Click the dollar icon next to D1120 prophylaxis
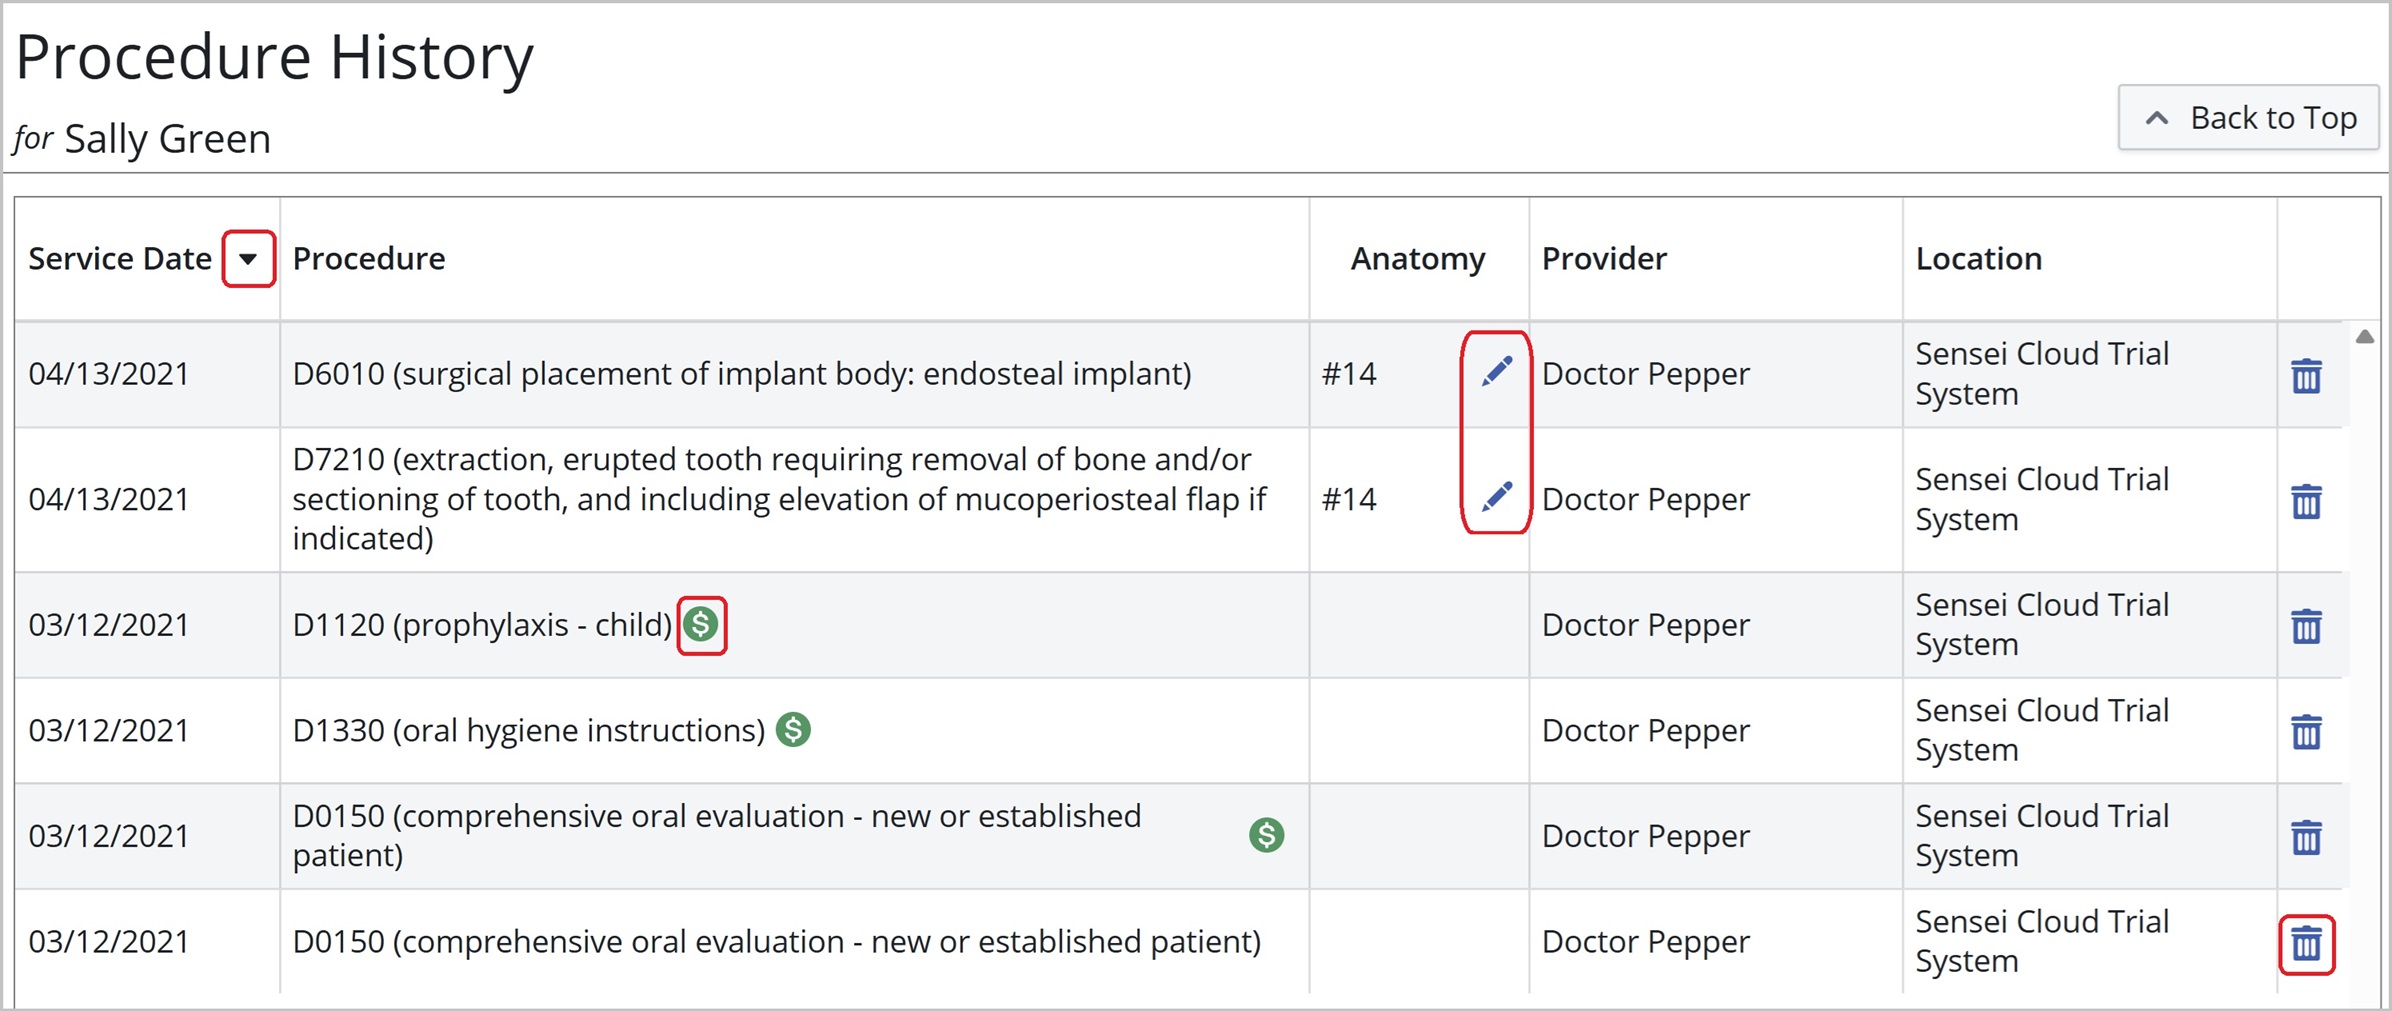 [x=701, y=625]
